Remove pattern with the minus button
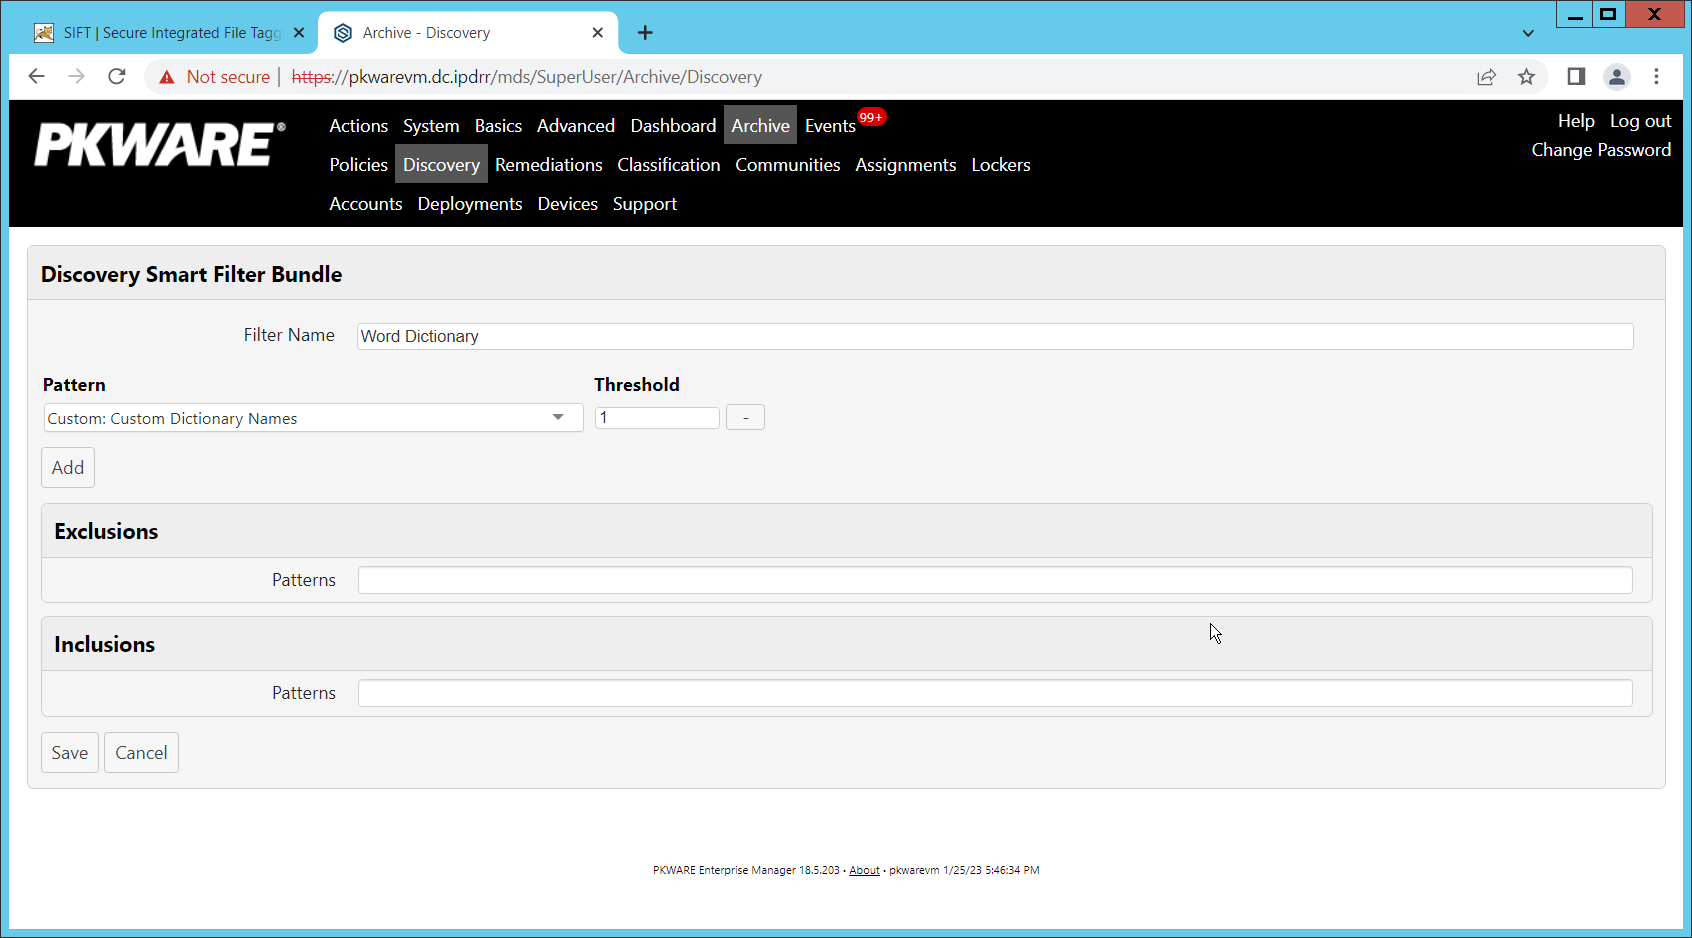The width and height of the screenshot is (1692, 938). pos(745,418)
